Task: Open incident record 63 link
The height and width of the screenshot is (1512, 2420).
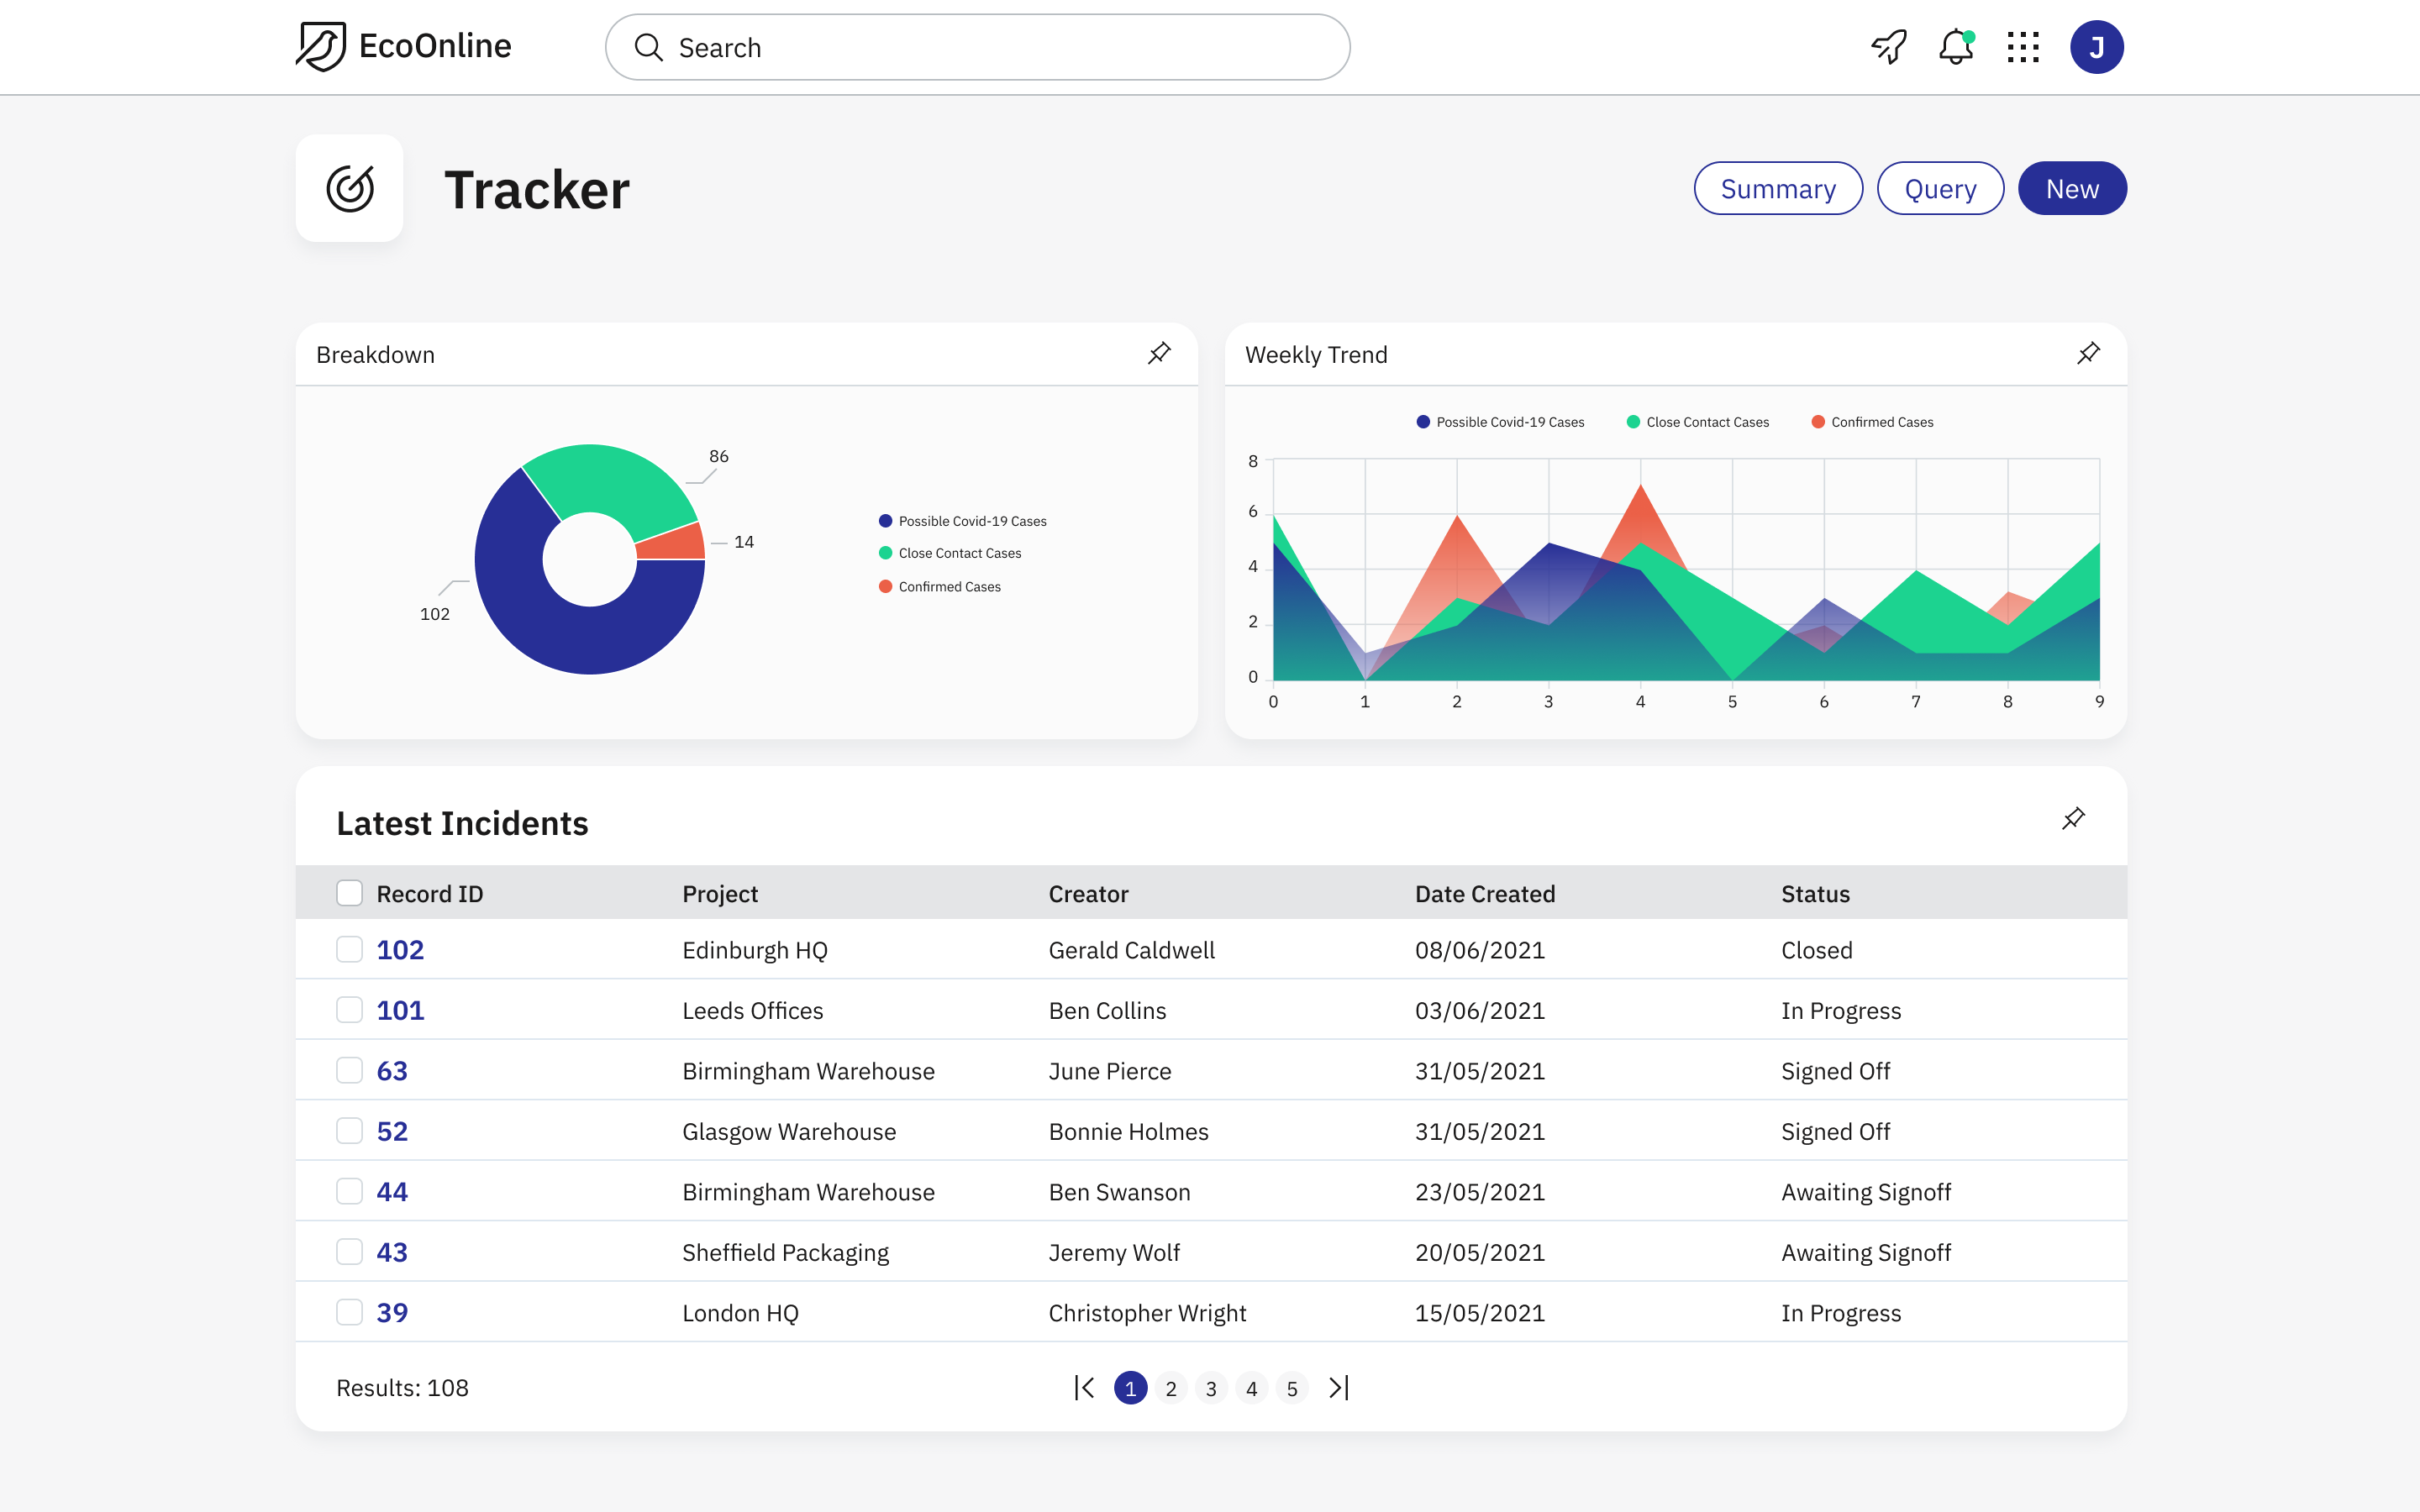Action: coord(392,1071)
